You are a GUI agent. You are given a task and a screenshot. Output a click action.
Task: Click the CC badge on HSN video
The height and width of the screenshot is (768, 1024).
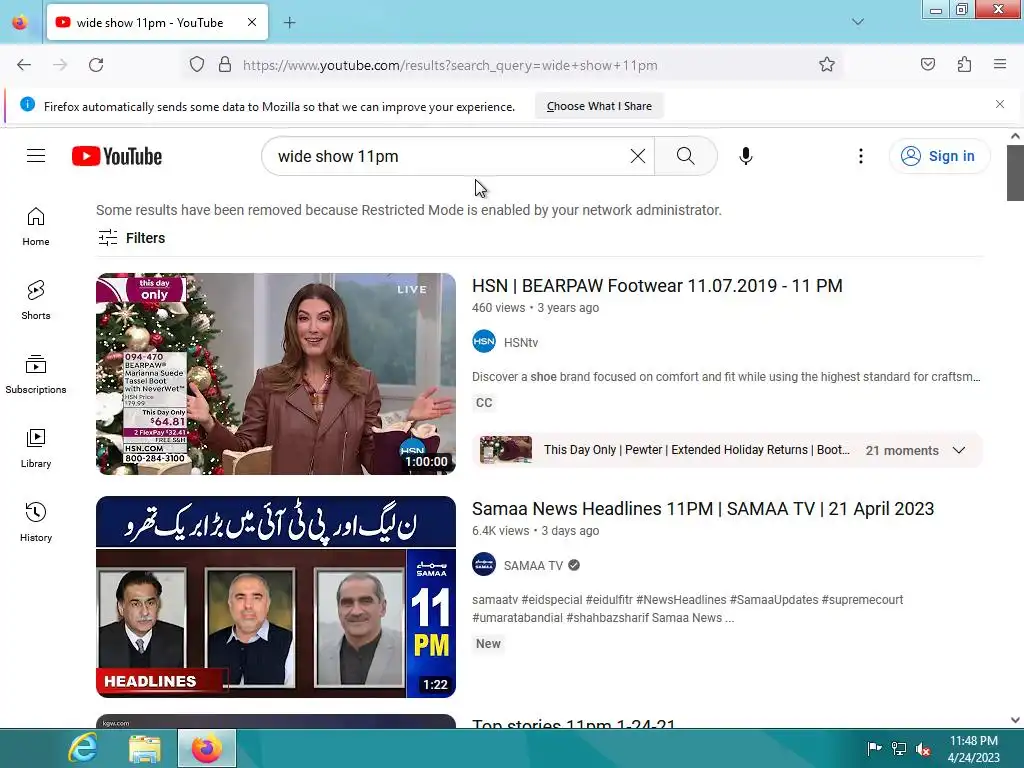pos(484,402)
